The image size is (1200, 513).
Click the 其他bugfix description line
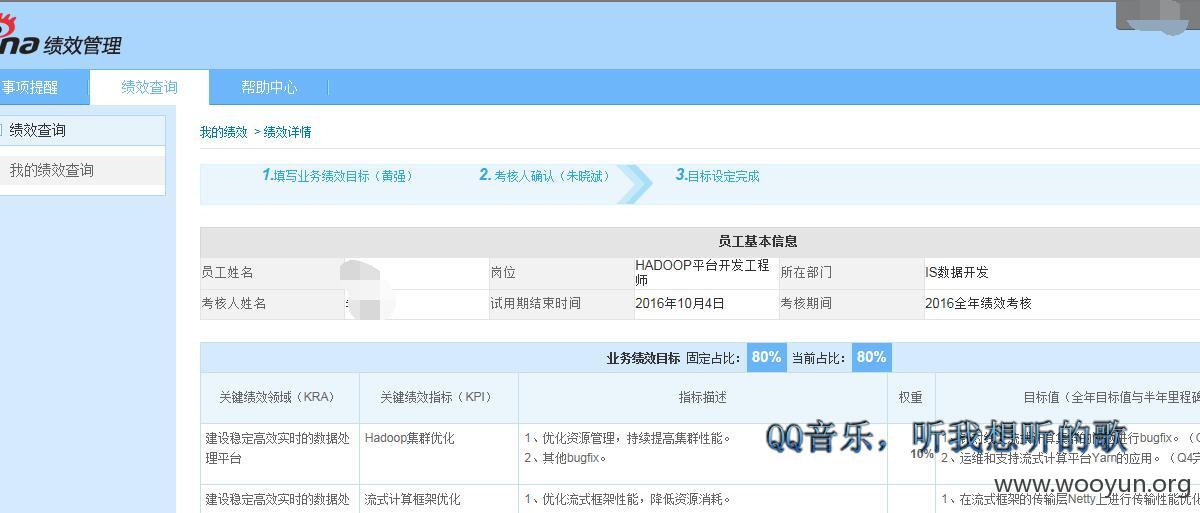[x=566, y=458]
